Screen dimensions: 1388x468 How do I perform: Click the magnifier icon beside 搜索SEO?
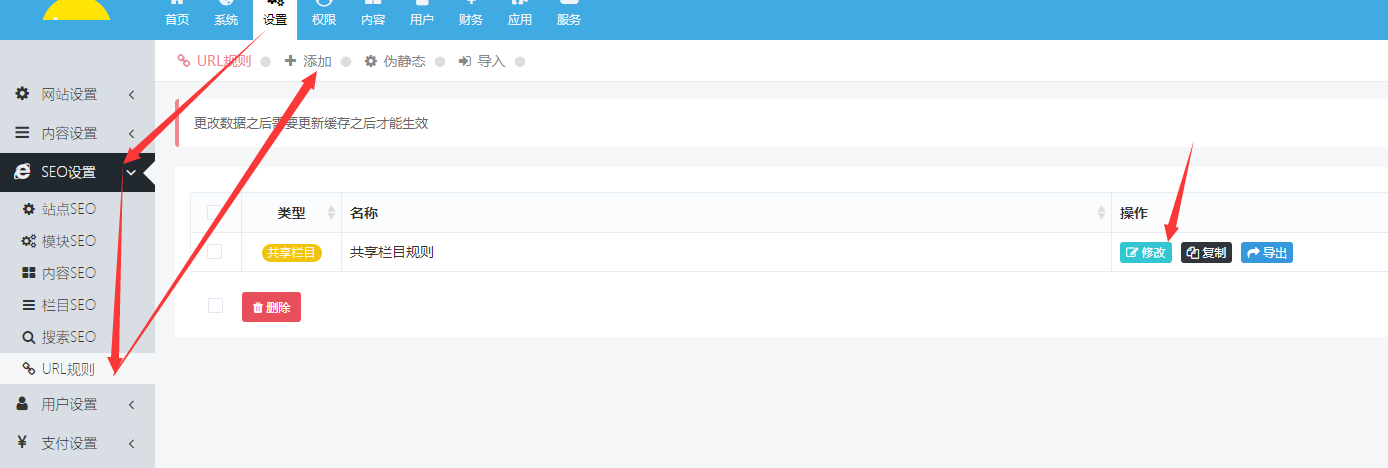pos(29,337)
